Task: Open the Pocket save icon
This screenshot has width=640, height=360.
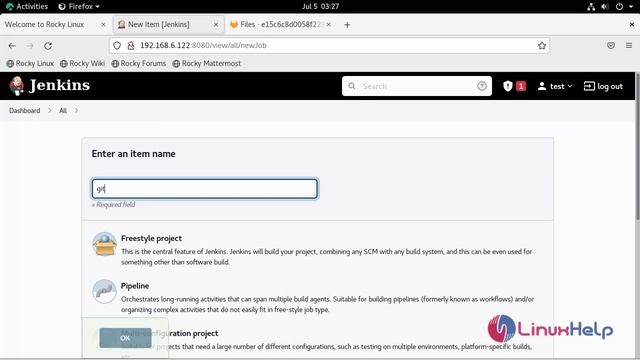Action: pos(611,46)
